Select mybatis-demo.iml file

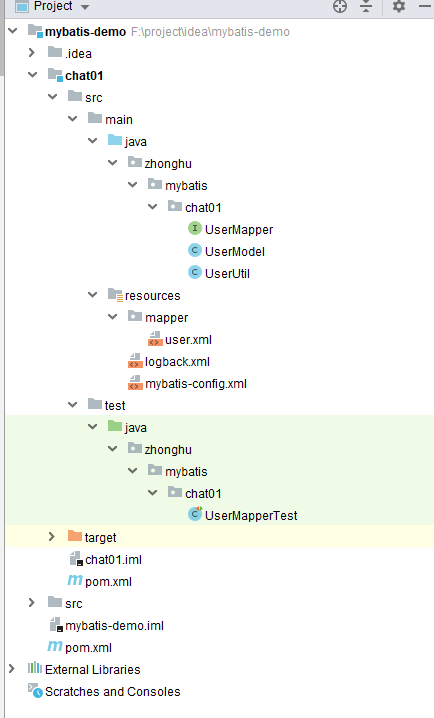[x=114, y=626]
